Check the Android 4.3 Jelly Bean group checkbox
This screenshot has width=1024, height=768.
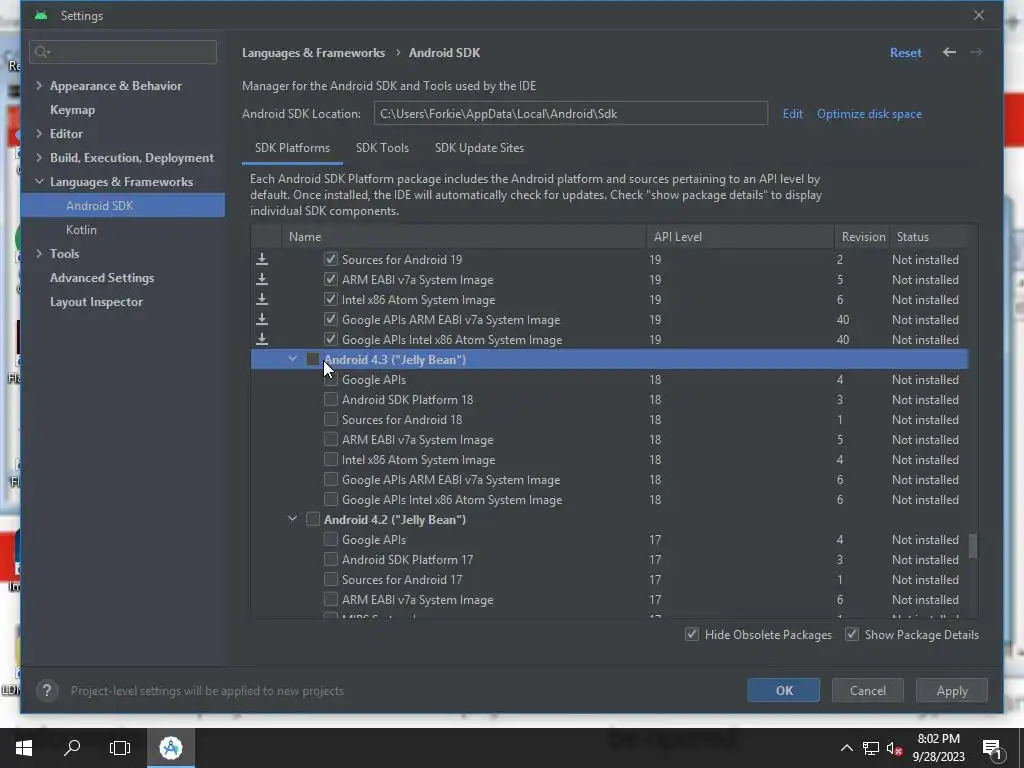pyautogui.click(x=313, y=360)
